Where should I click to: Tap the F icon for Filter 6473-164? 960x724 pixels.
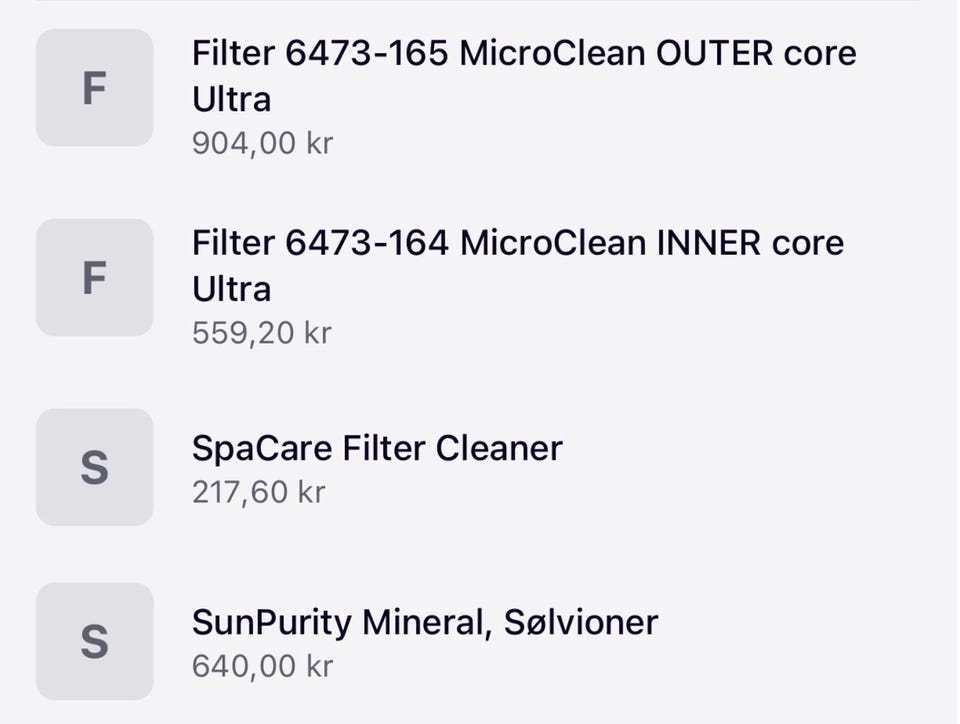coord(95,277)
